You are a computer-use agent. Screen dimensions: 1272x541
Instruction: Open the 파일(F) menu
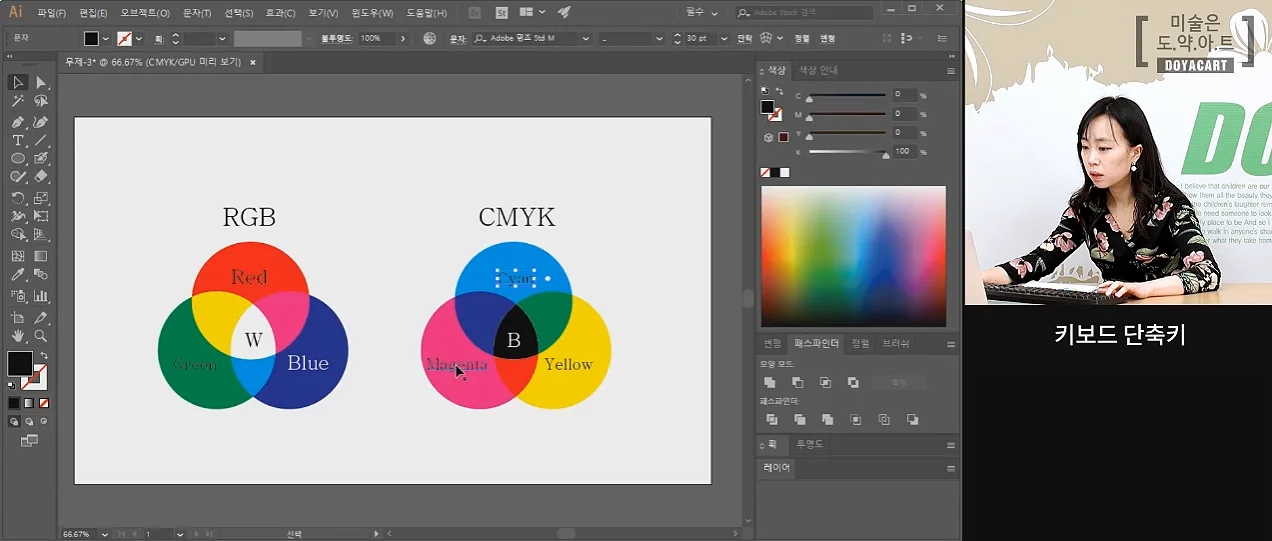[51, 13]
